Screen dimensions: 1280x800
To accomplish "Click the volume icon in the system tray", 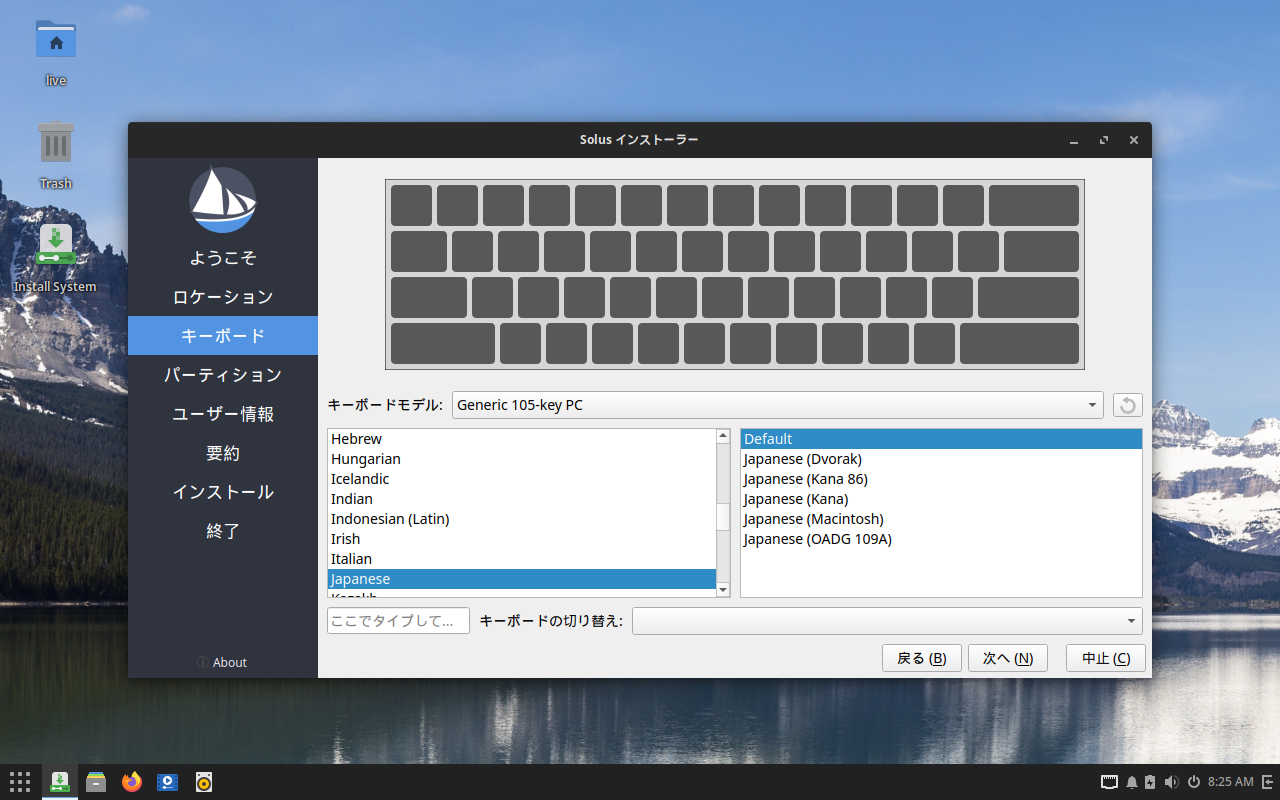I will (1171, 782).
